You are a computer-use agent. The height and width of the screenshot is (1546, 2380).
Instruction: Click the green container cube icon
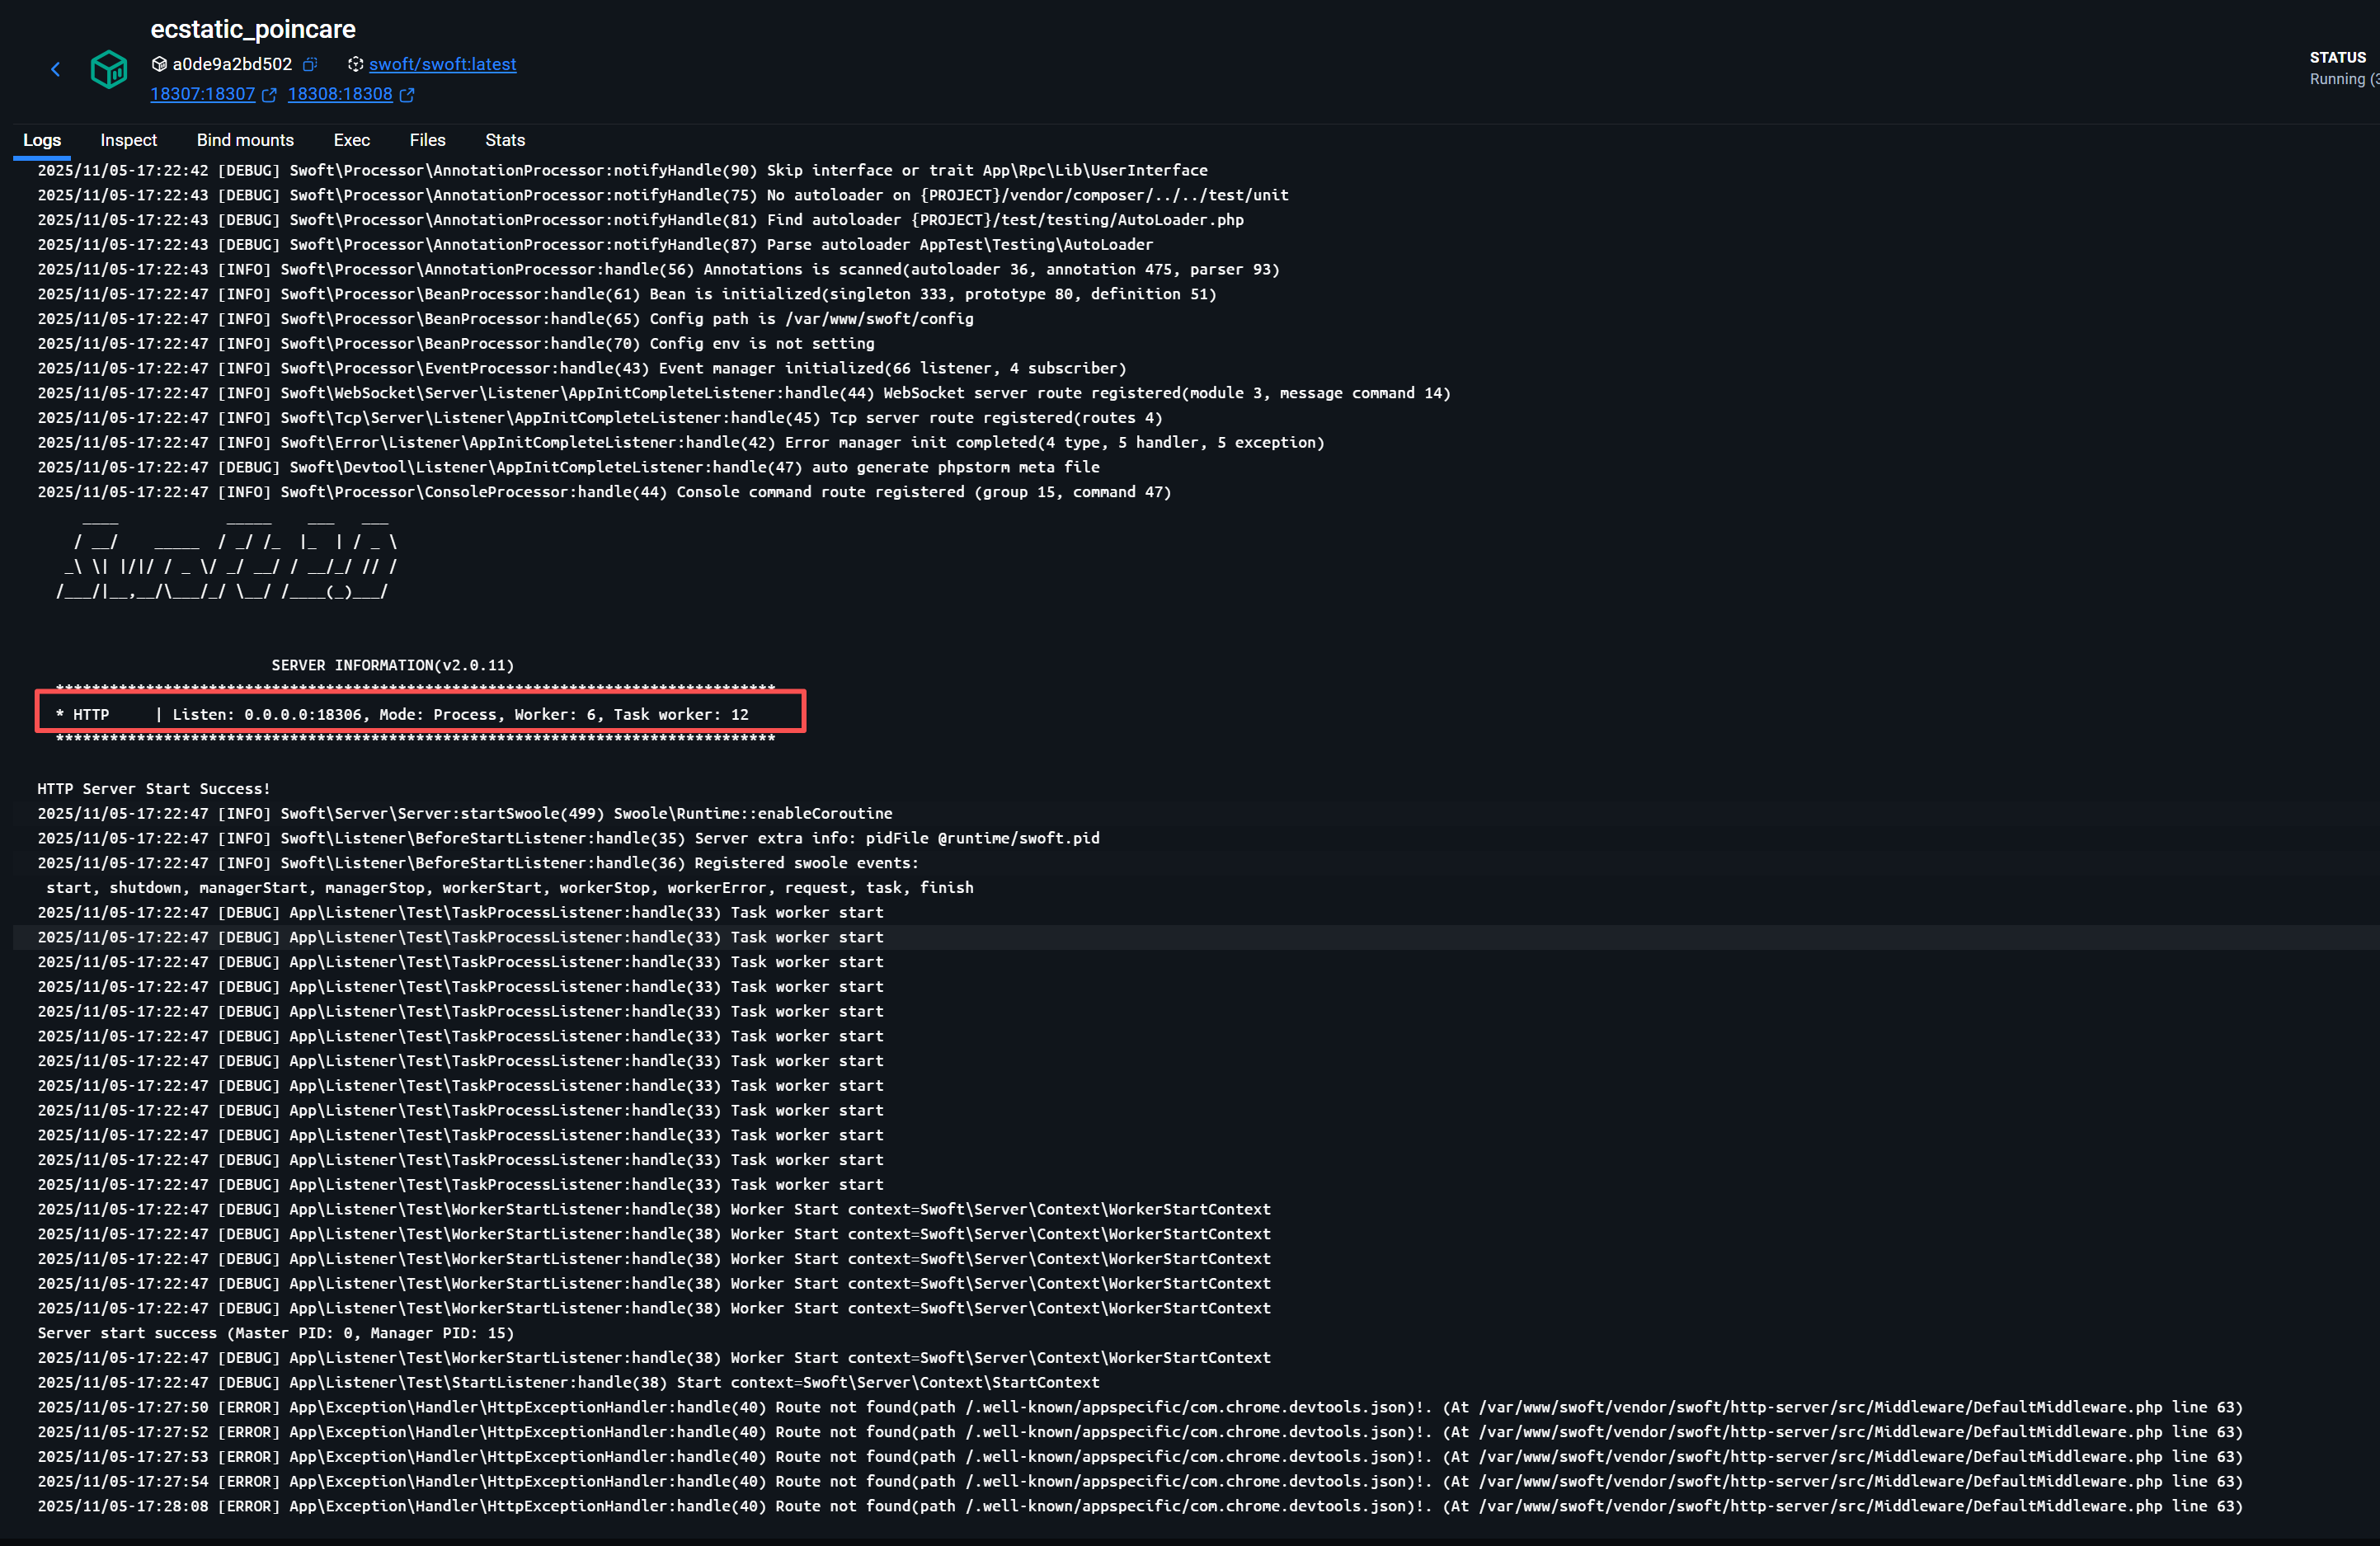(109, 69)
